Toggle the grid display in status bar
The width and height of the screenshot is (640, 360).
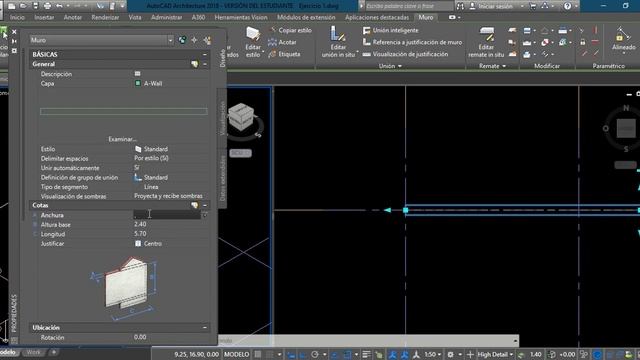[x=258, y=354]
